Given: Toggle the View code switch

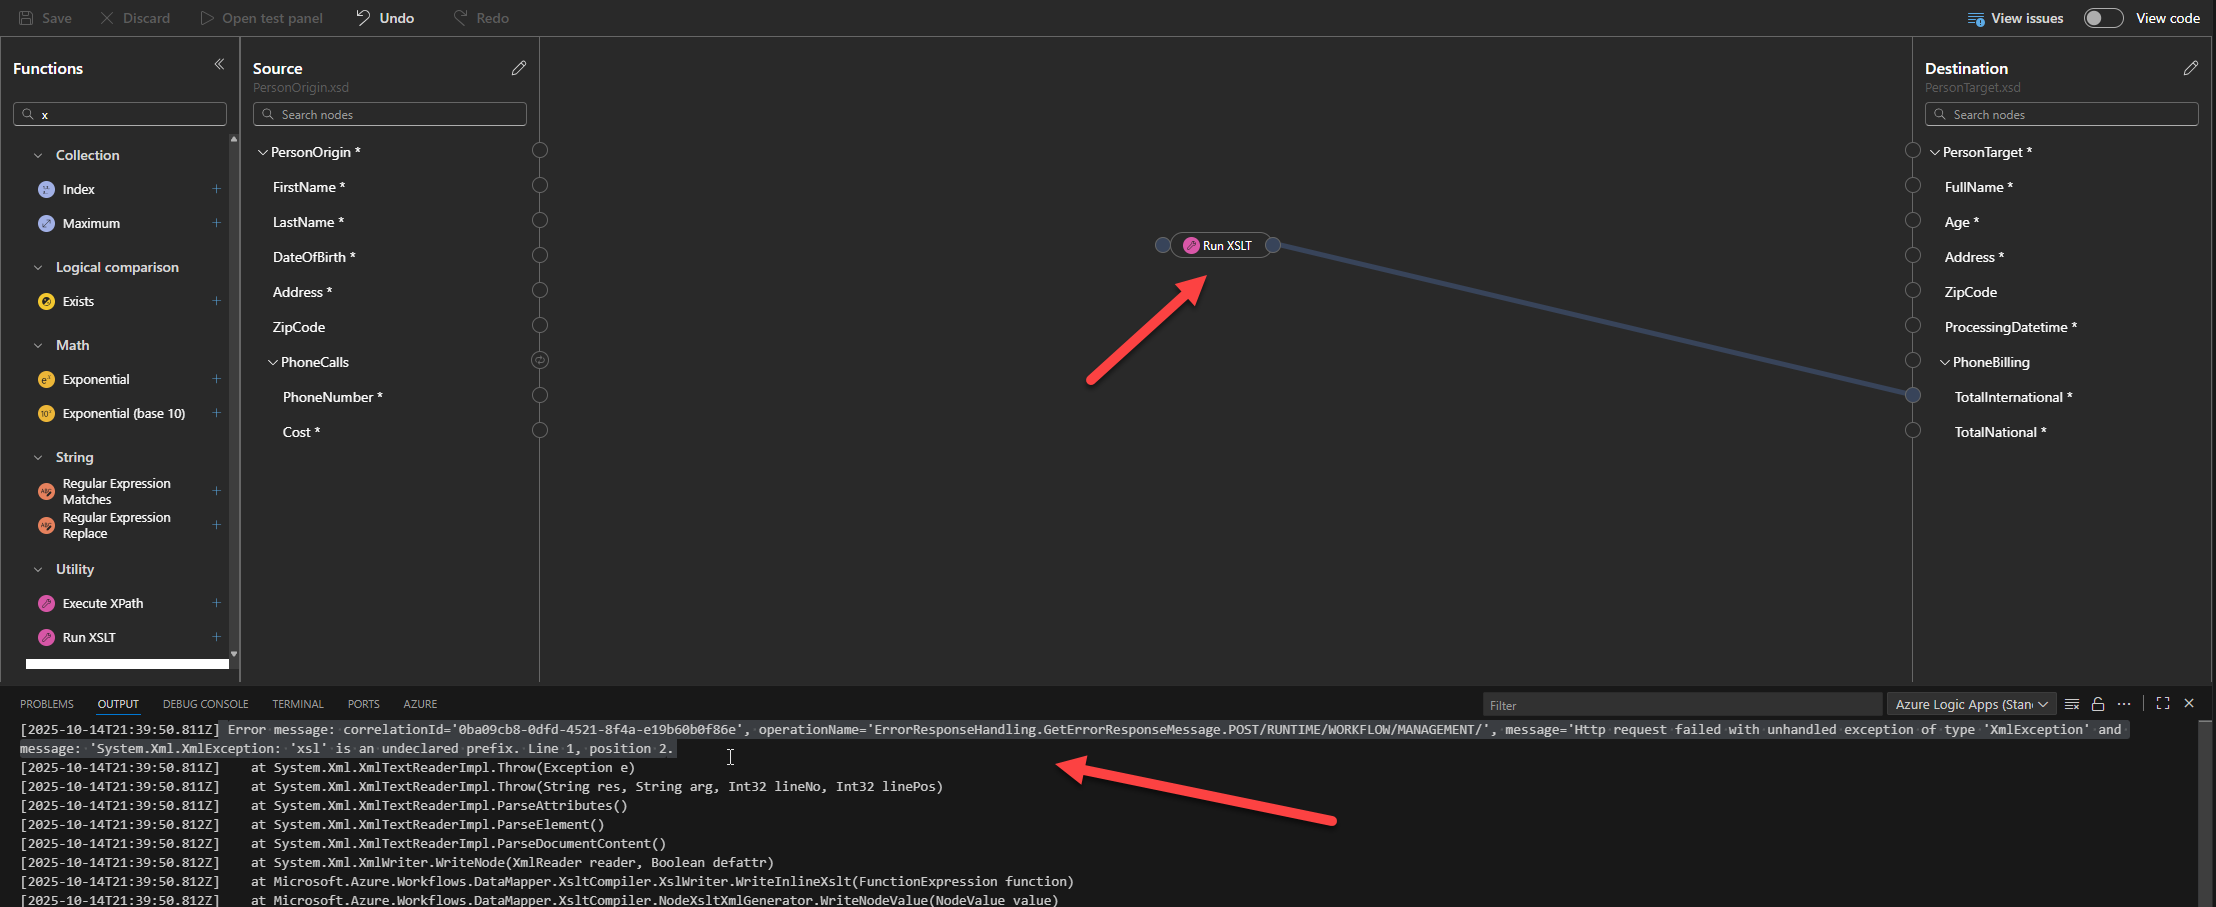Looking at the screenshot, I should [2103, 18].
